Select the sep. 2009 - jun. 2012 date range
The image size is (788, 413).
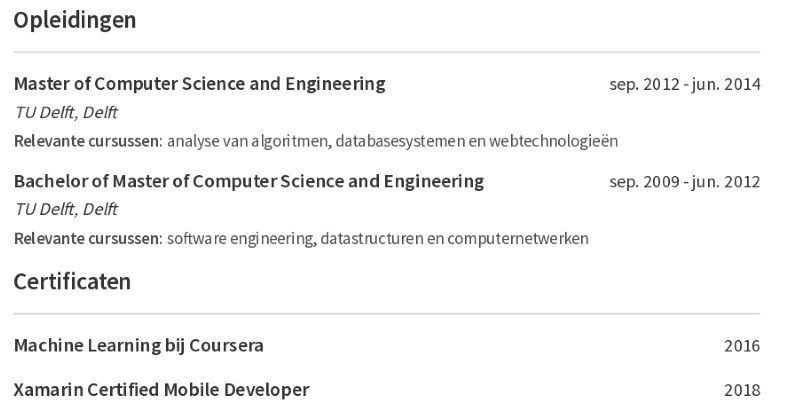[684, 181]
